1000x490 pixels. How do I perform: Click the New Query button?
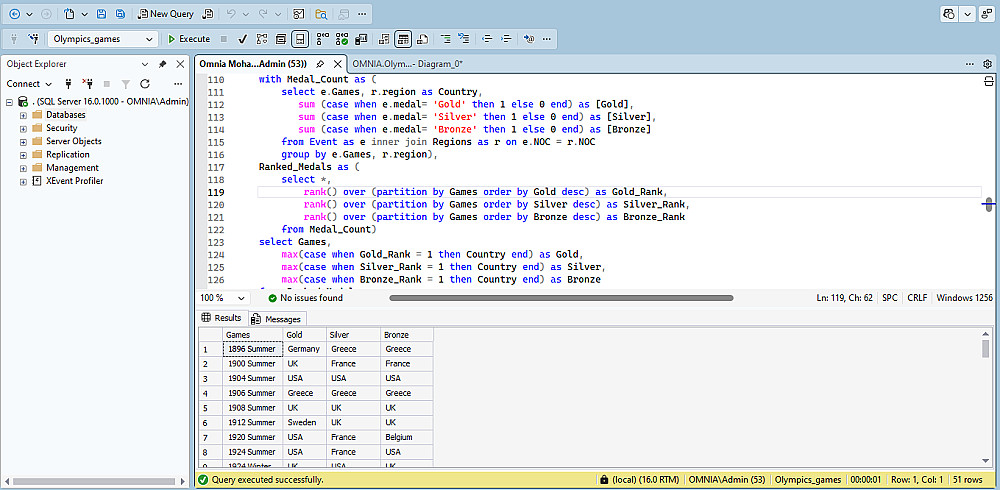[x=166, y=14]
